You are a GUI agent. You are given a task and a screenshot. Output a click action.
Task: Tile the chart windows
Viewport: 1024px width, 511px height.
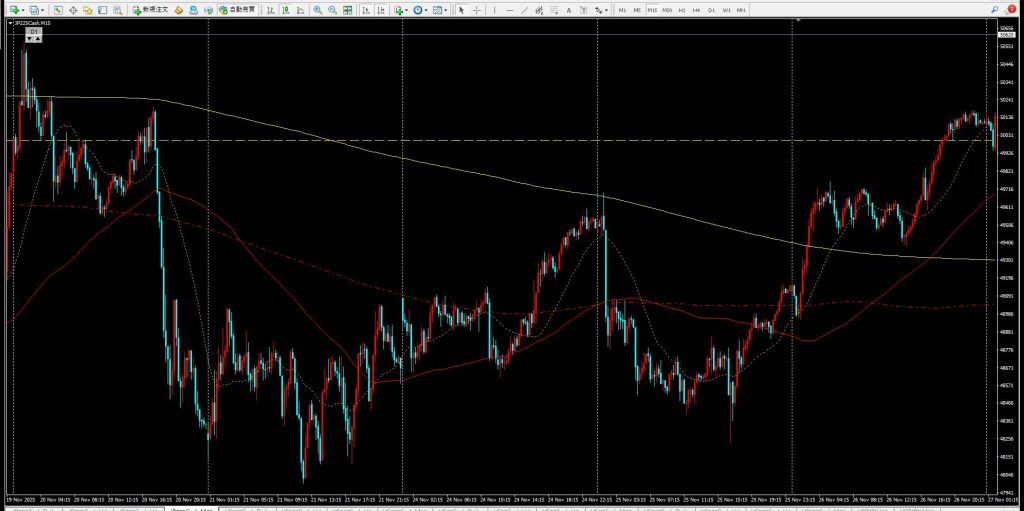[x=348, y=9]
